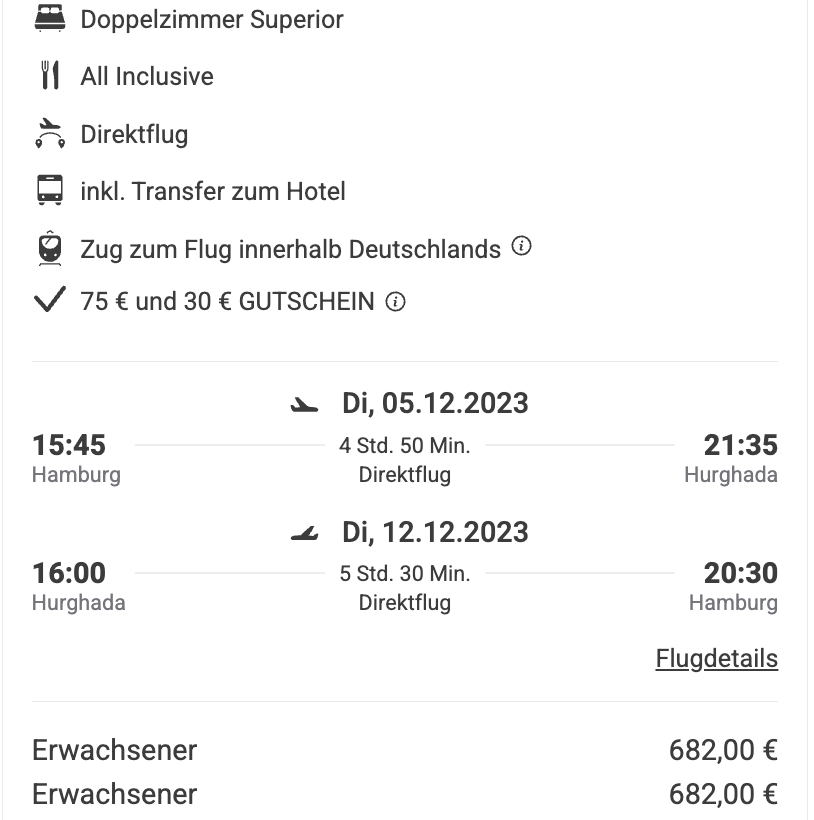Click the bus icon for hotel transfer
The height and width of the screenshot is (820, 814).
click(50, 190)
